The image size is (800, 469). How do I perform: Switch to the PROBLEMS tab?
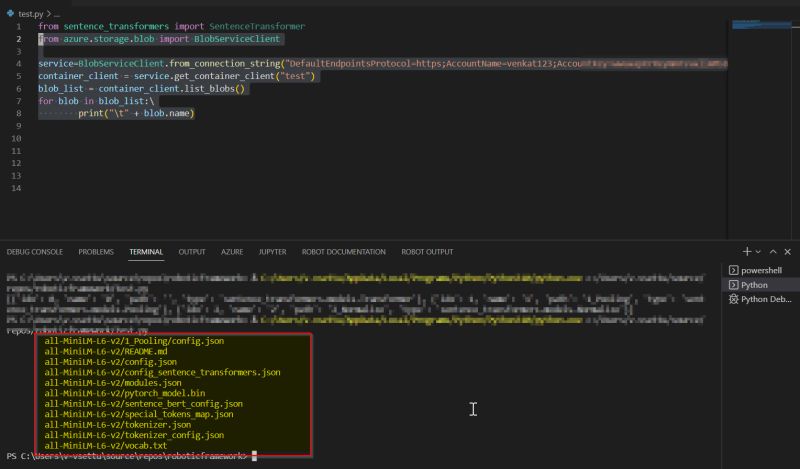pyautogui.click(x=96, y=252)
